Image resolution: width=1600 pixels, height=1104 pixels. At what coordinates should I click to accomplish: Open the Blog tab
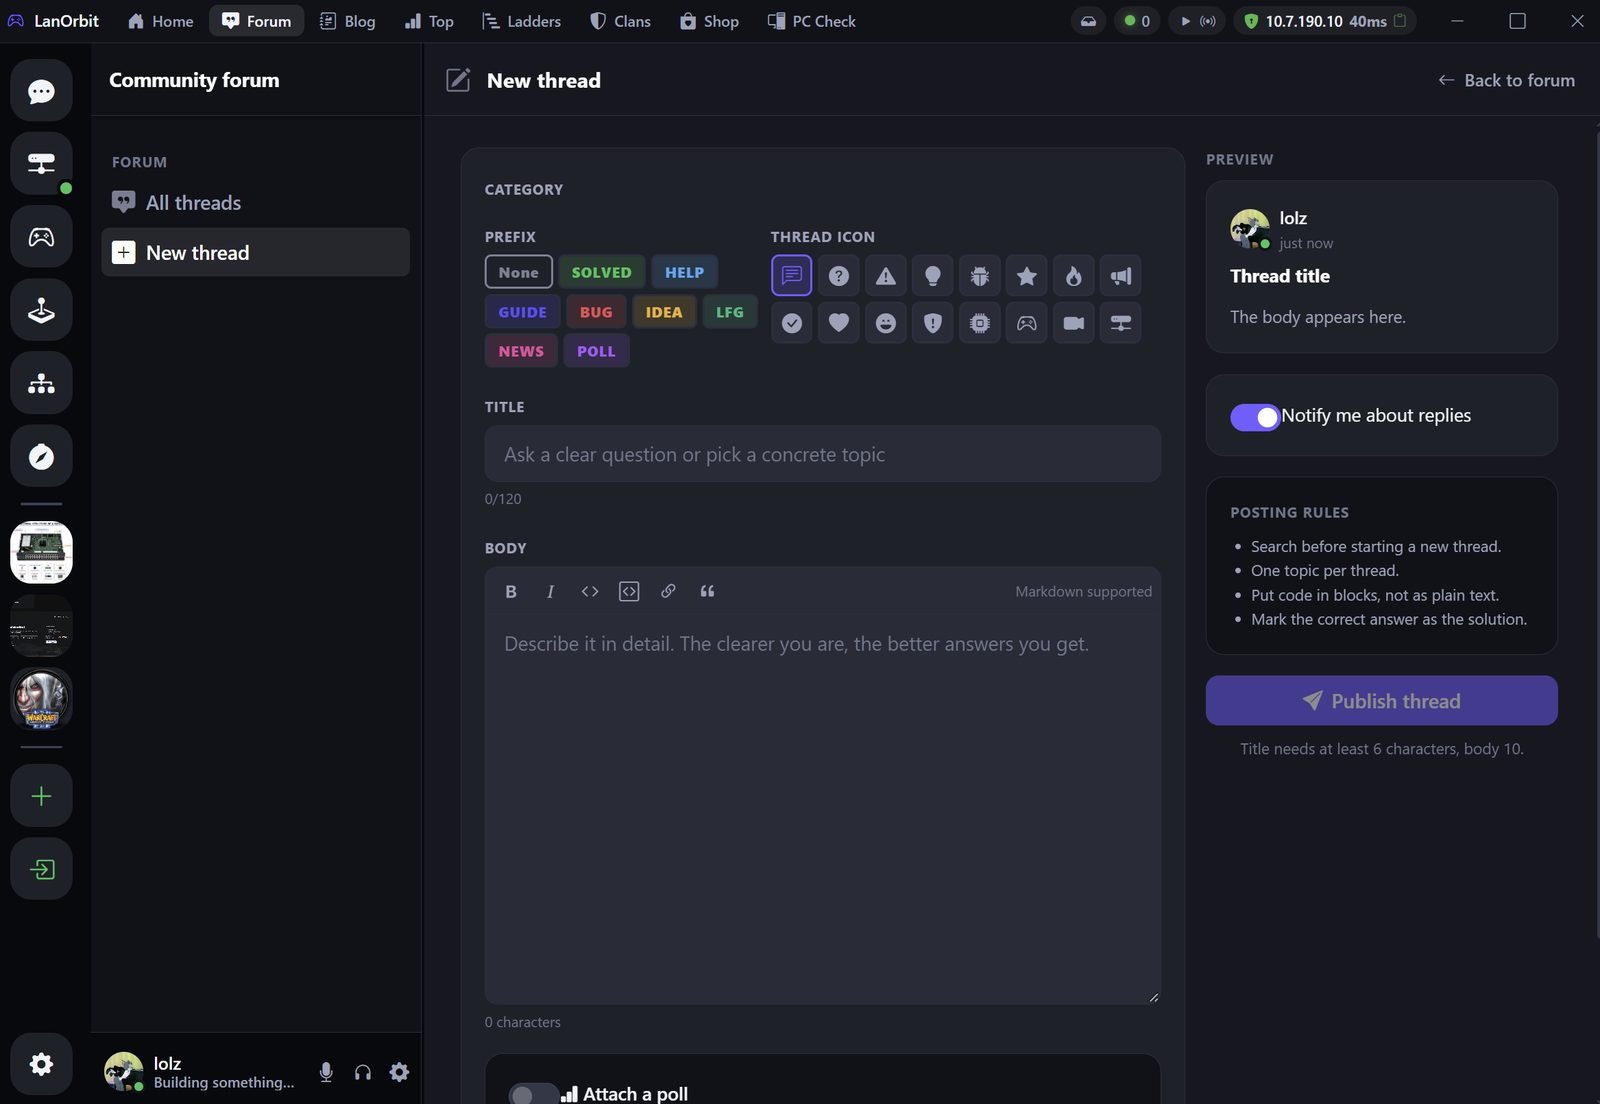click(348, 21)
